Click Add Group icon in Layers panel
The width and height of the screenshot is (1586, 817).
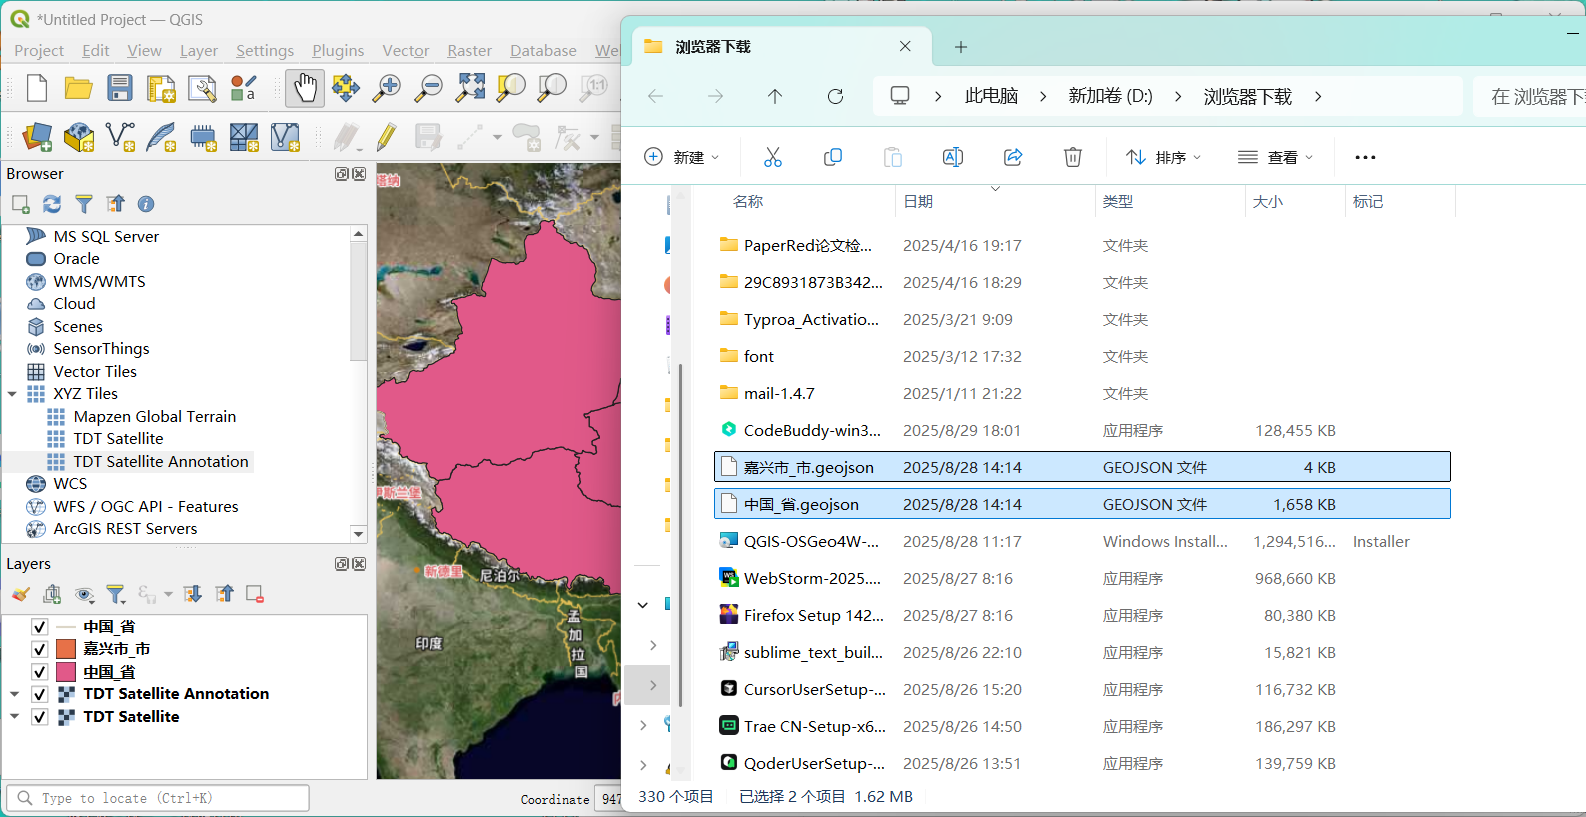(x=52, y=594)
